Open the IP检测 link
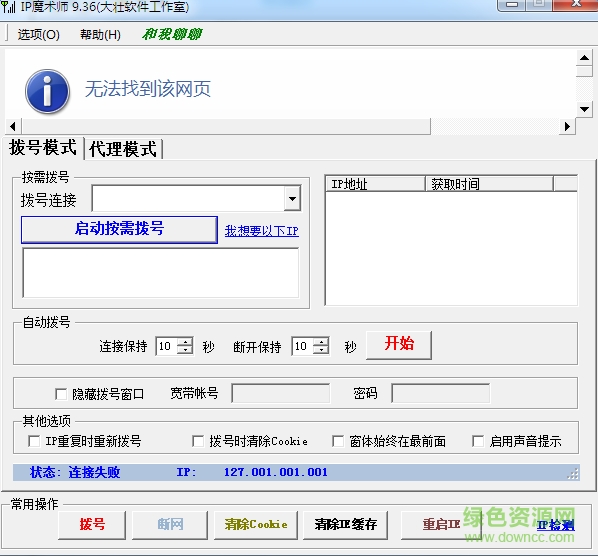 pyautogui.click(x=556, y=525)
